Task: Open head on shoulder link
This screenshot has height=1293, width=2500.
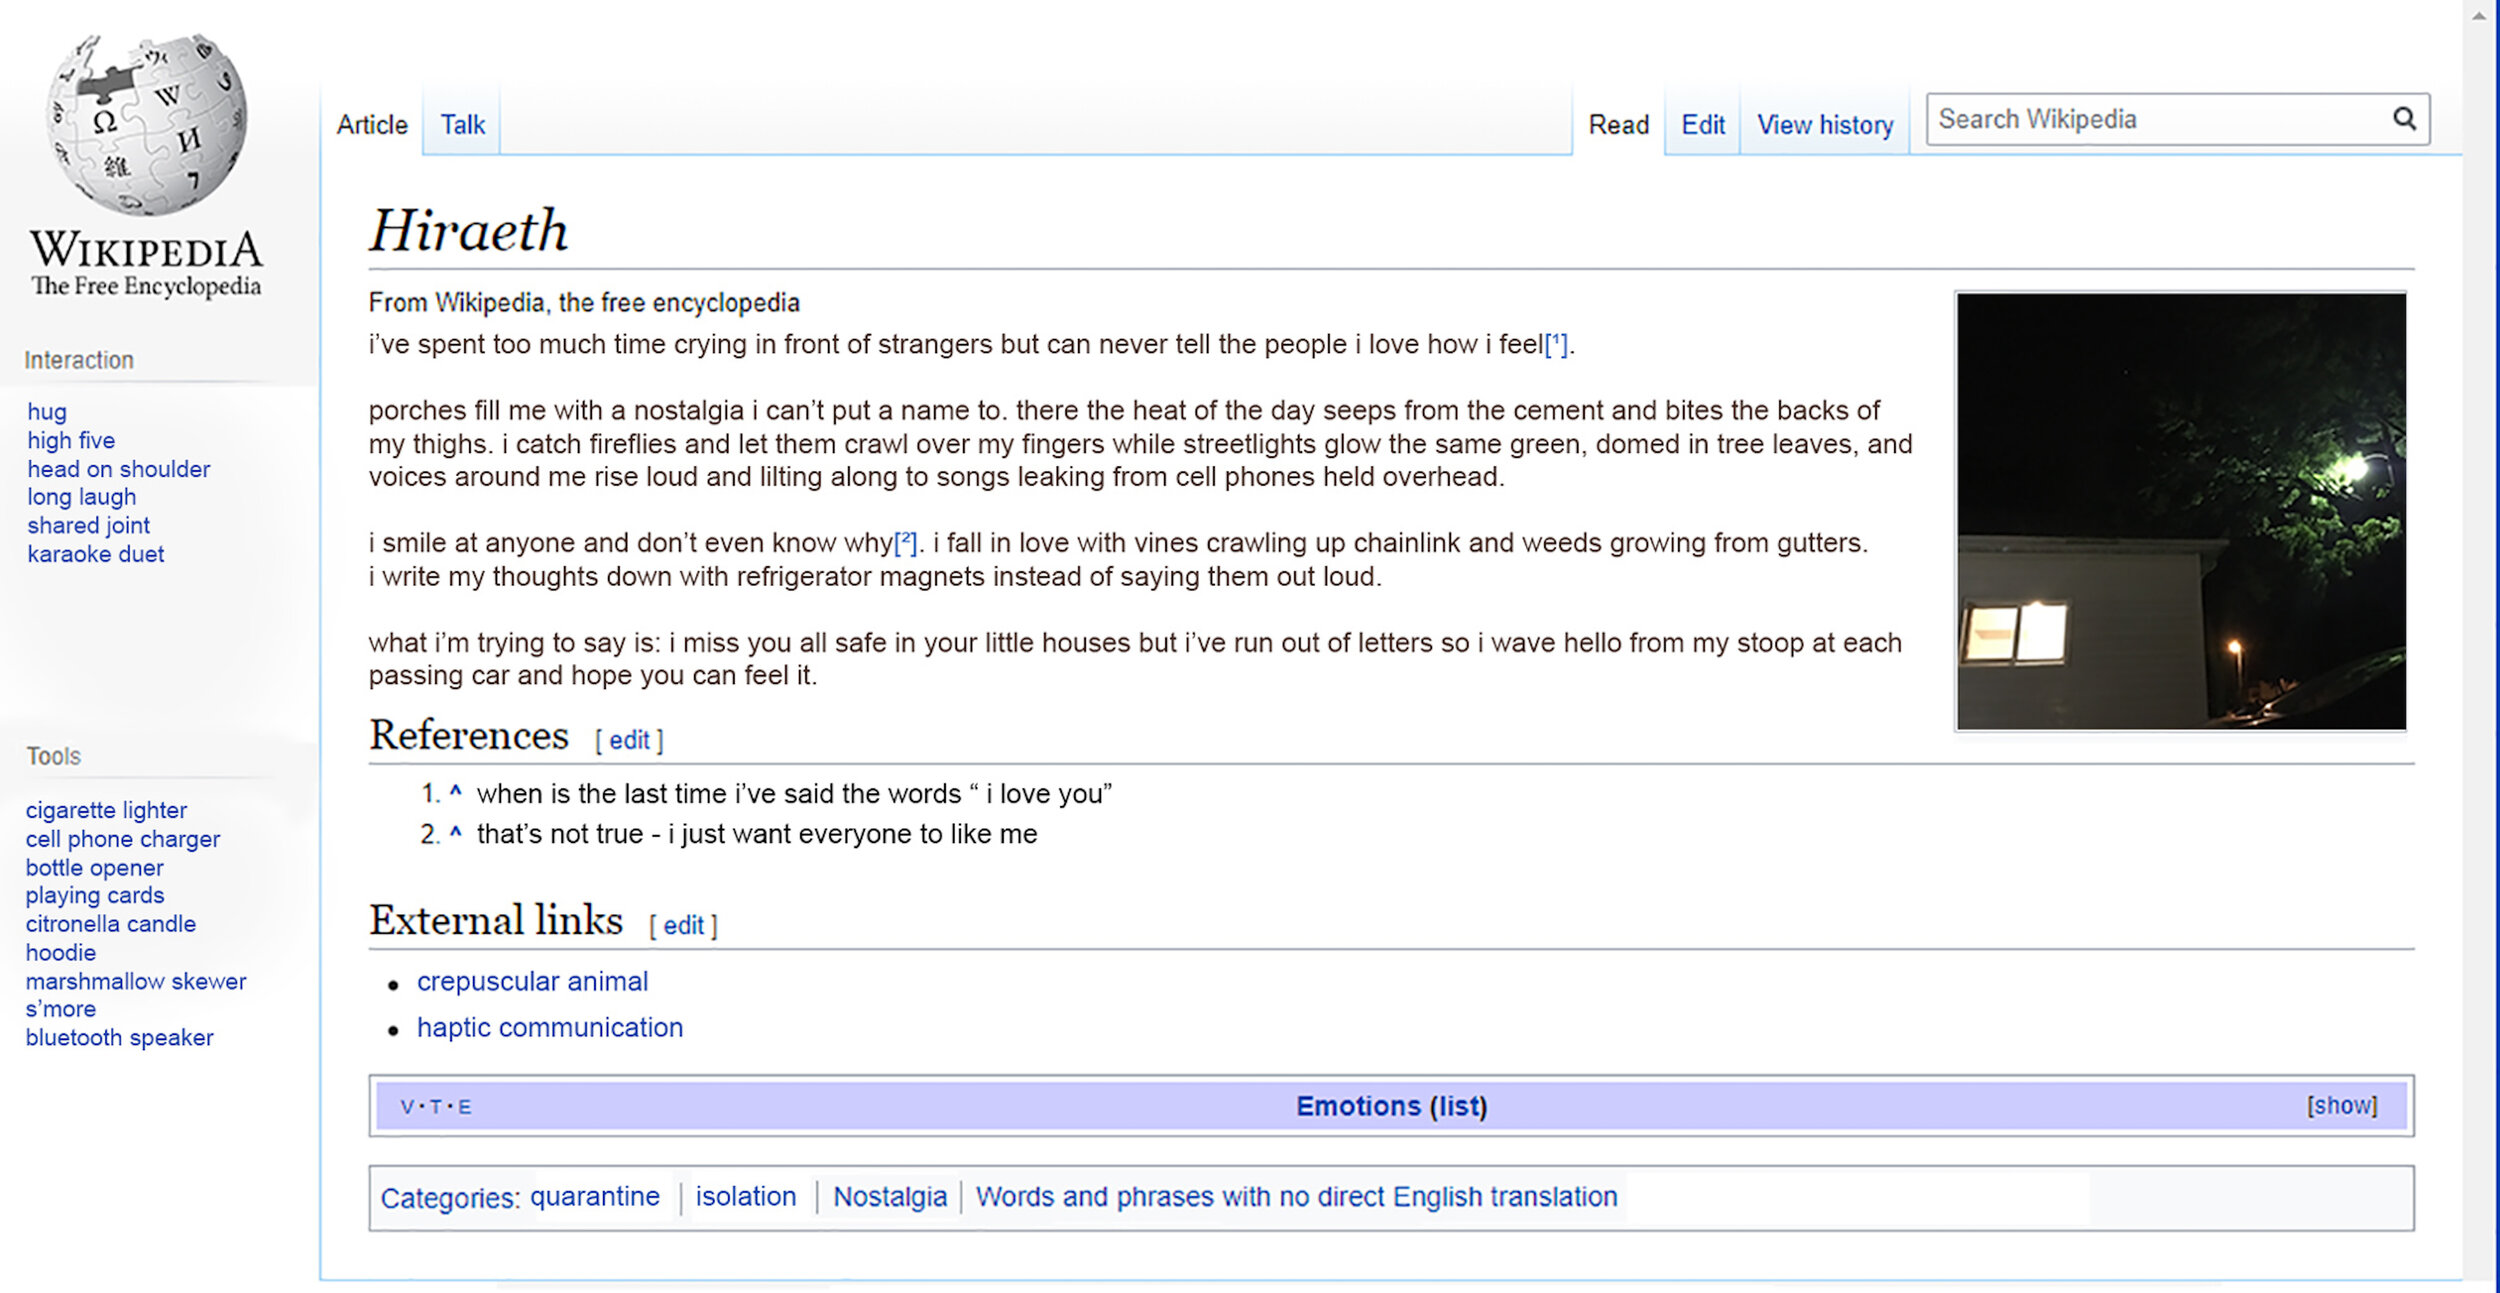Action: [118, 469]
